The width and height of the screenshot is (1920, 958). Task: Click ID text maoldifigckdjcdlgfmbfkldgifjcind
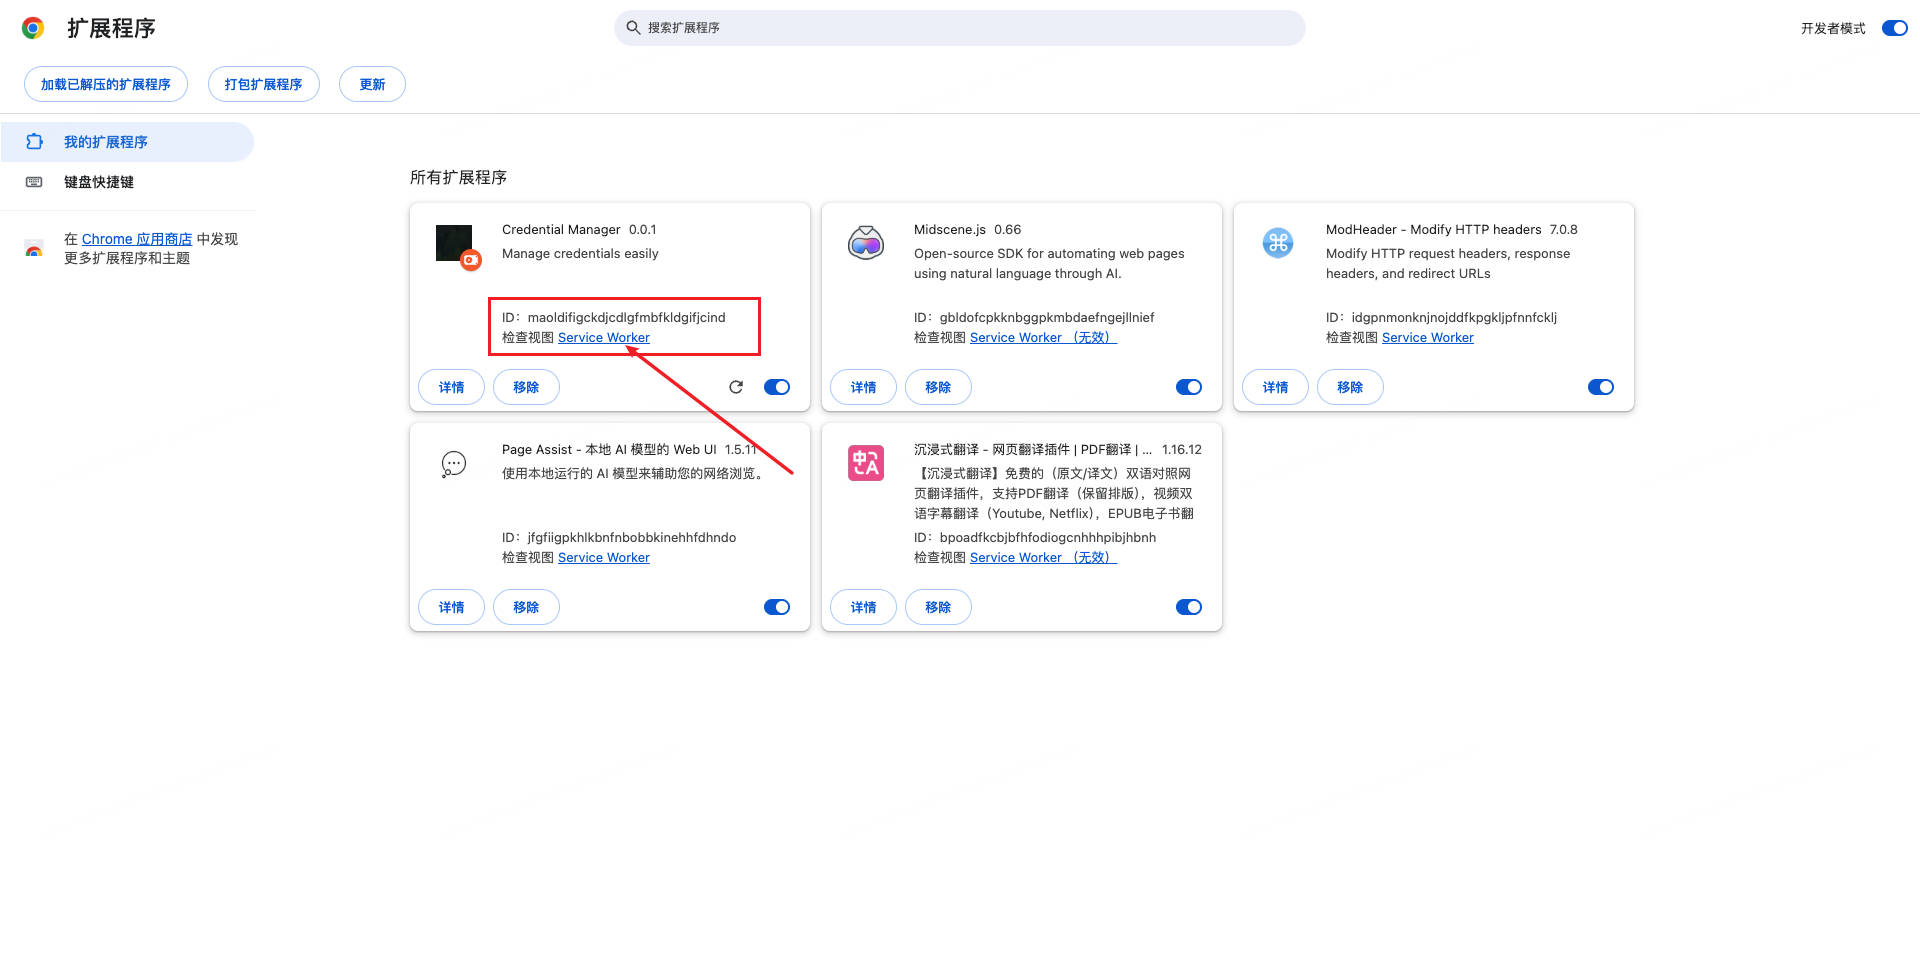pos(627,317)
